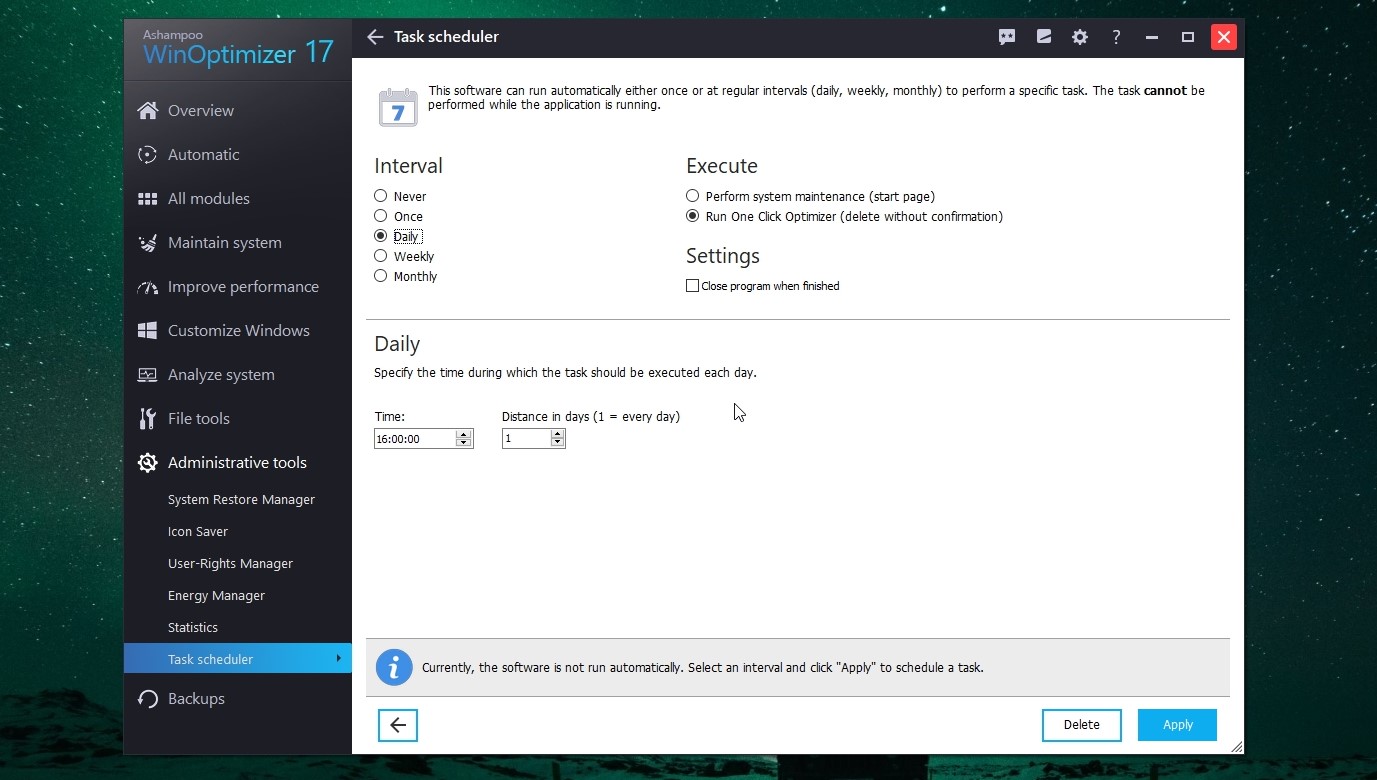This screenshot has width=1377, height=780.
Task: Open Icon Saver from the sidebar
Action: (x=198, y=532)
